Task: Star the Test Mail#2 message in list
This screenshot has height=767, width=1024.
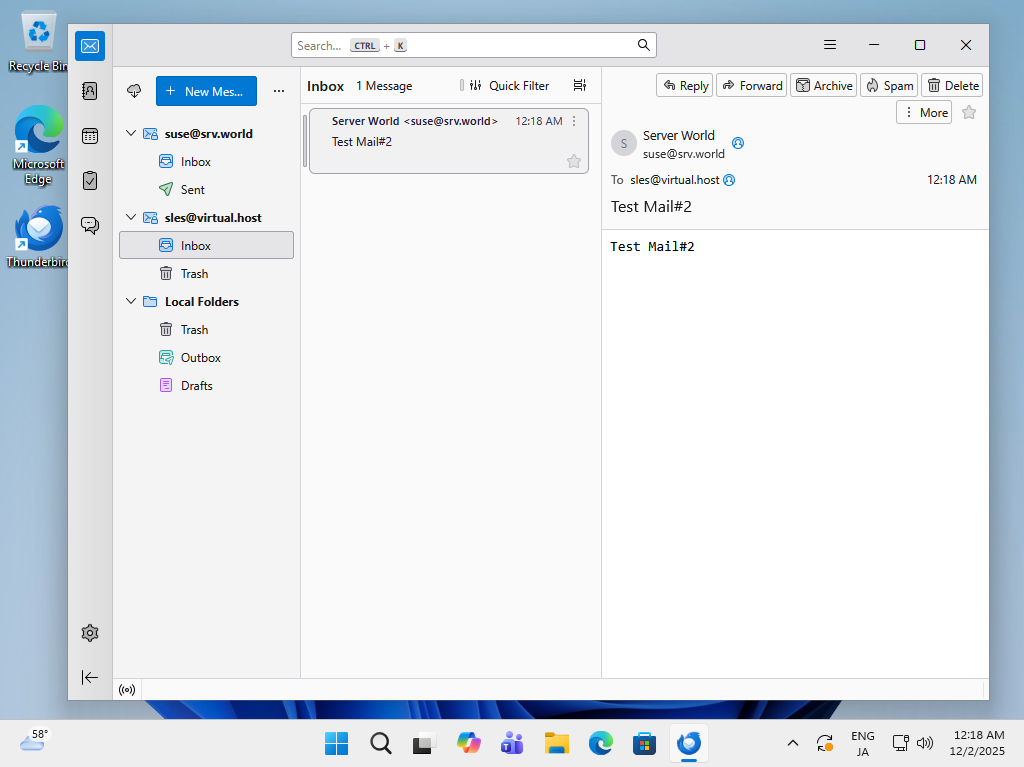Action: pyautogui.click(x=574, y=161)
